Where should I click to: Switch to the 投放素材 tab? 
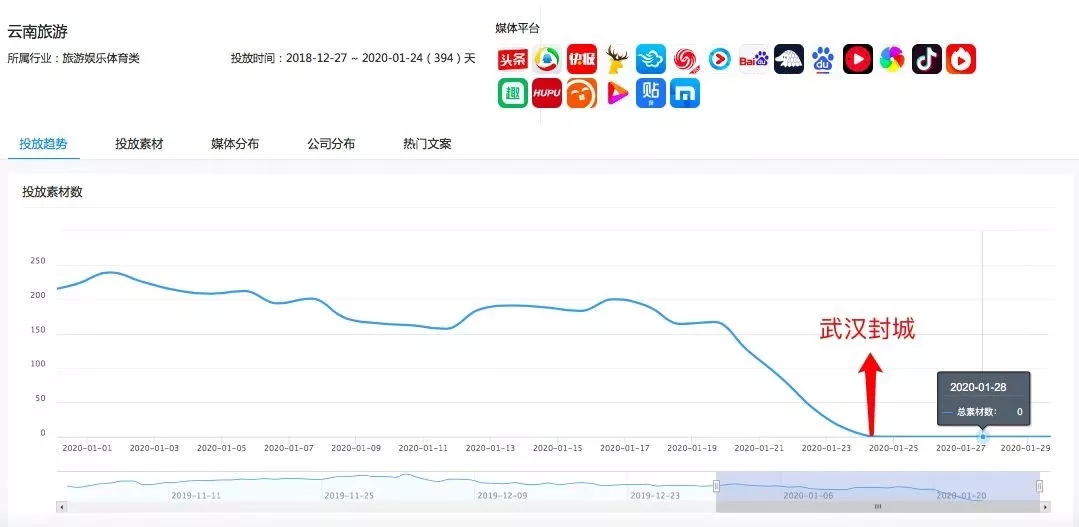pos(139,144)
